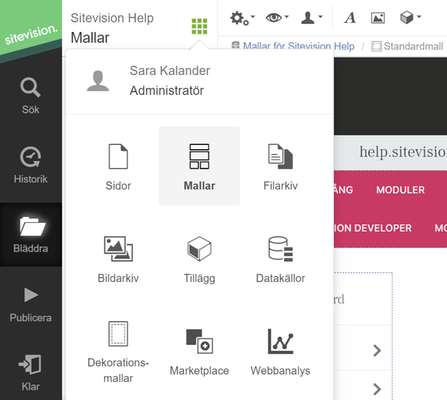Follow the Mallar för Sitevision Help link
The height and width of the screenshot is (400, 447).
(298, 46)
